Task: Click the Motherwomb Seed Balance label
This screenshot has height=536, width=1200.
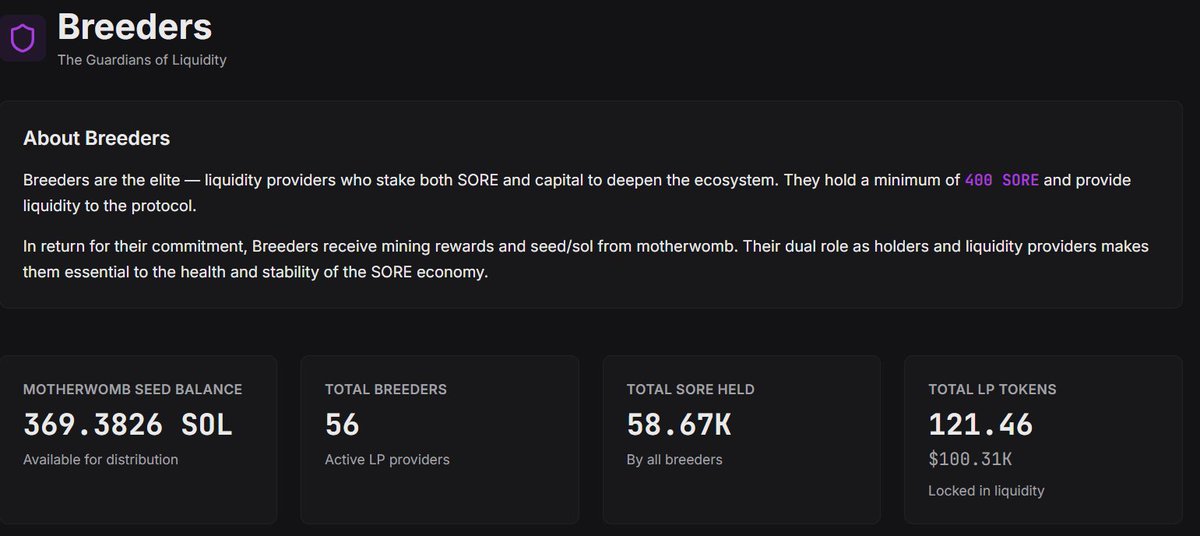Action: 132,389
